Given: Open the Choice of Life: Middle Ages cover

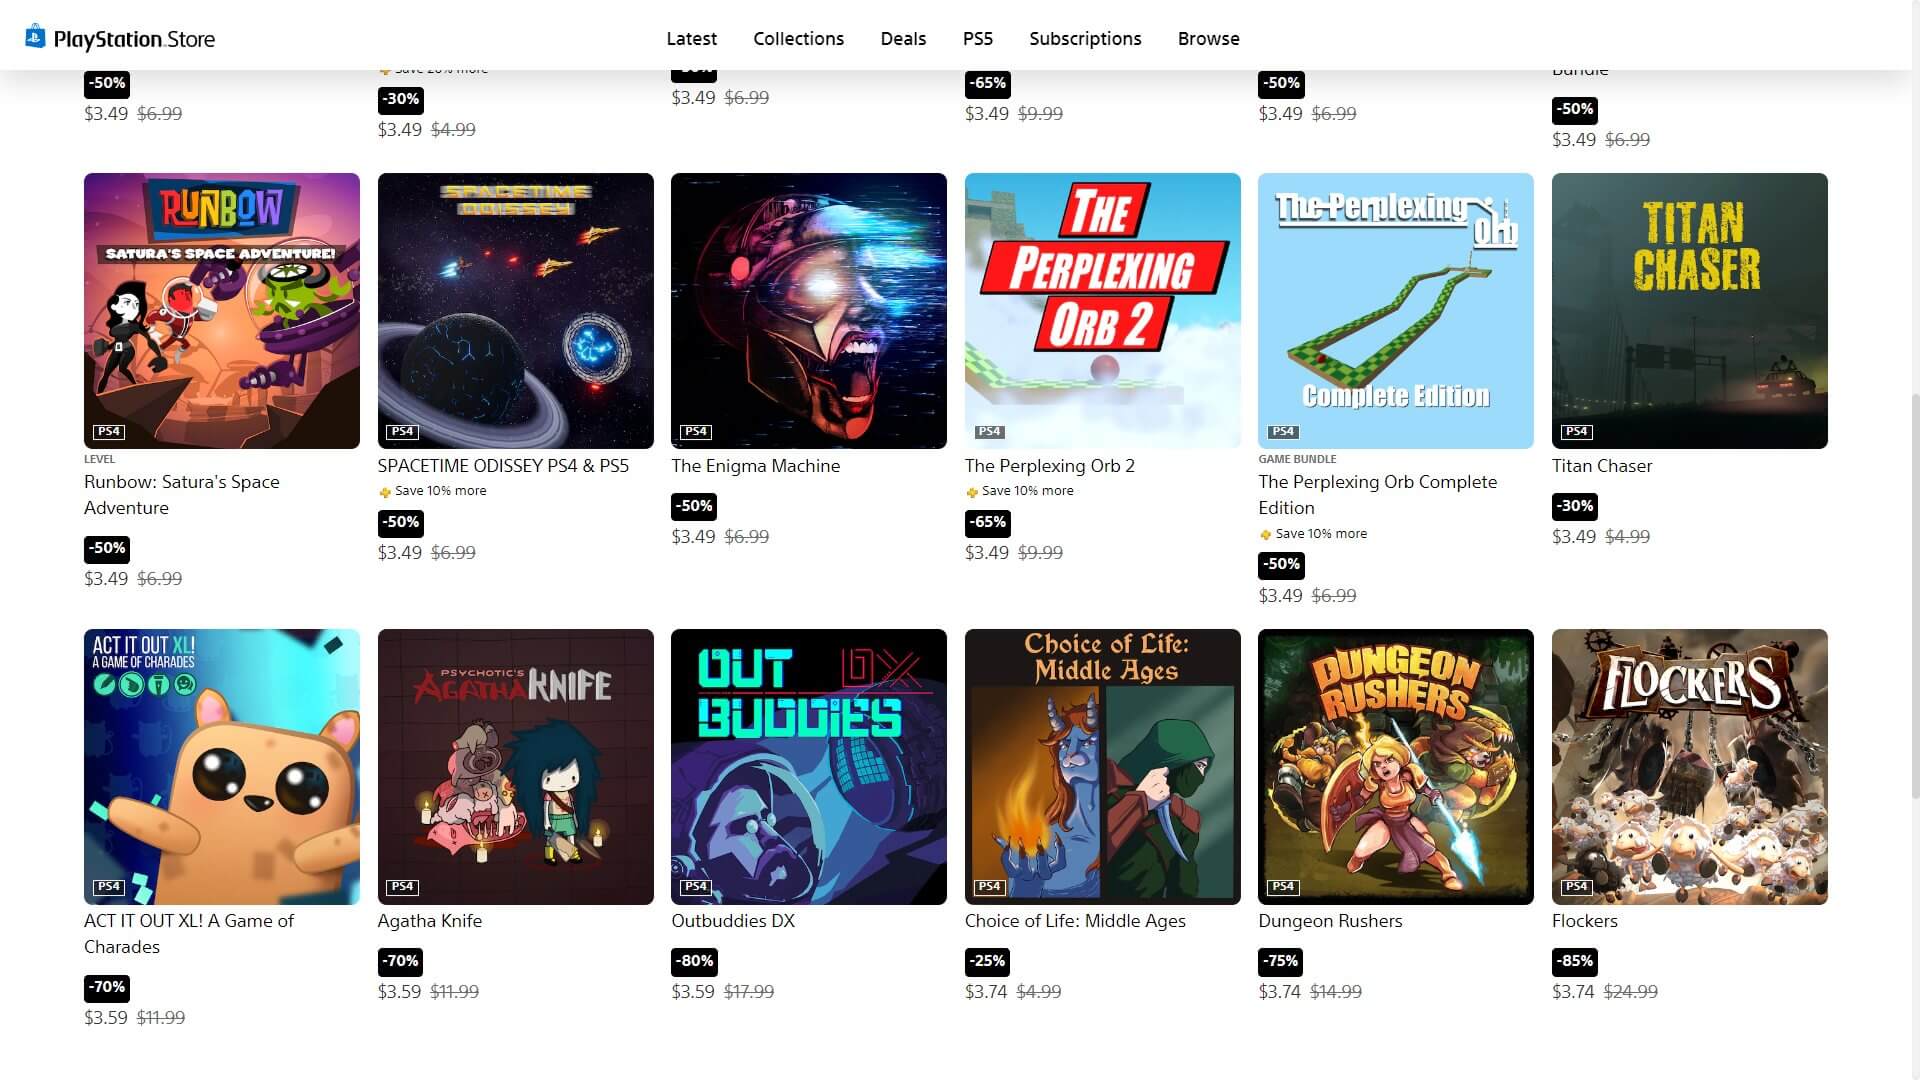Looking at the screenshot, I should click(x=1103, y=767).
